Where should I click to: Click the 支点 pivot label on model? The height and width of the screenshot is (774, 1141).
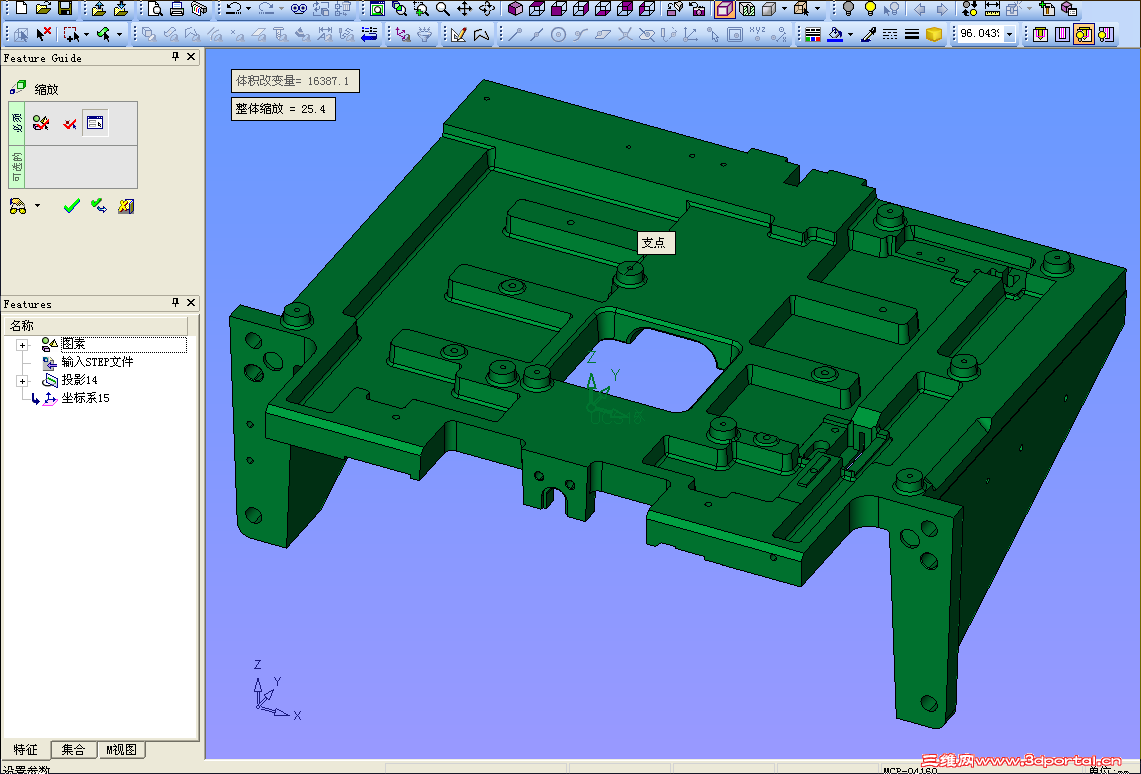point(656,243)
